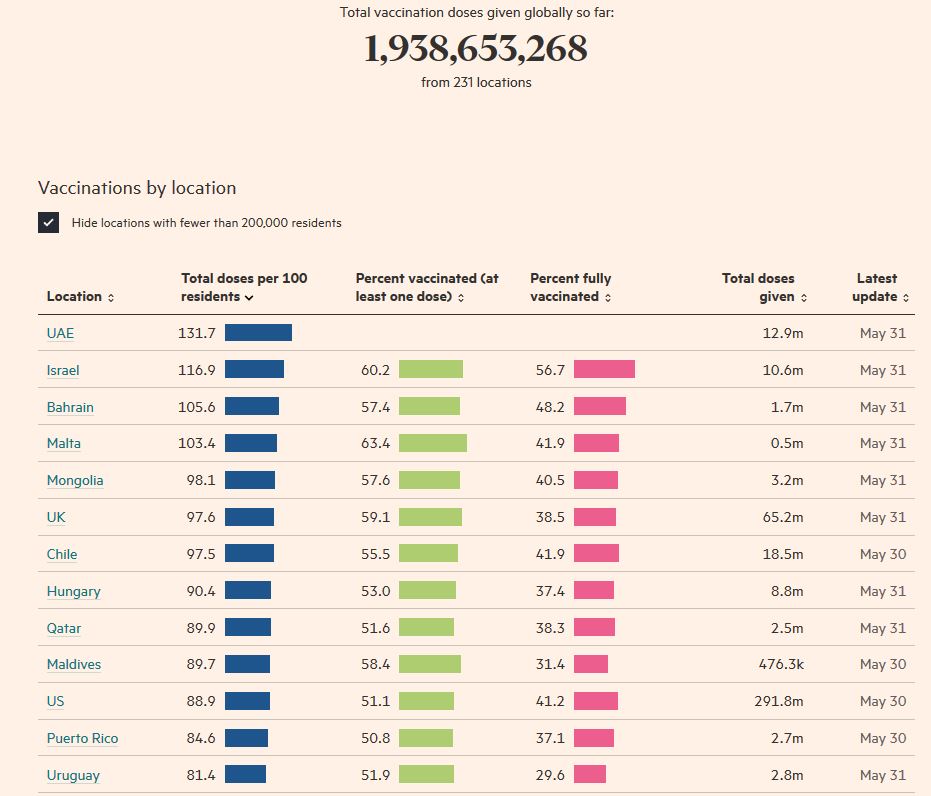Image resolution: width=931 pixels, height=796 pixels.
Task: Select the Mongolia link
Action: (75, 480)
